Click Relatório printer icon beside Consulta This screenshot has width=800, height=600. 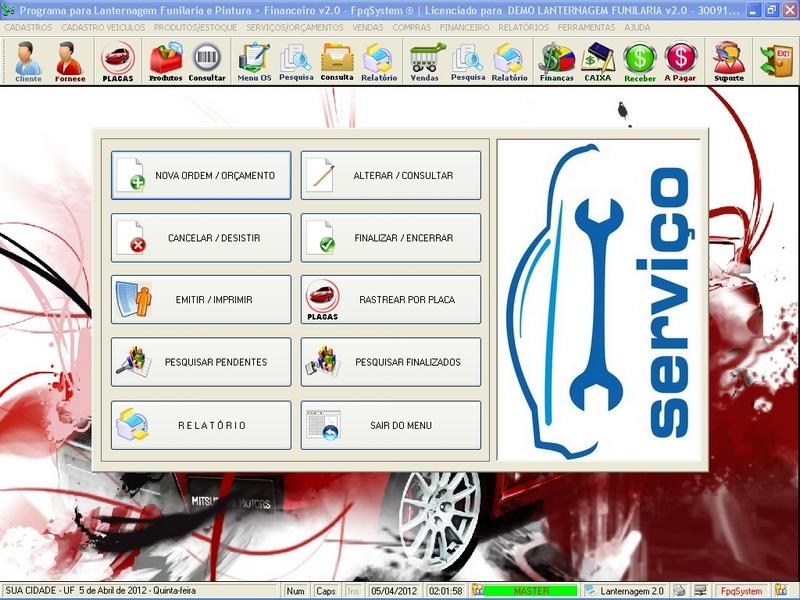tap(379, 61)
